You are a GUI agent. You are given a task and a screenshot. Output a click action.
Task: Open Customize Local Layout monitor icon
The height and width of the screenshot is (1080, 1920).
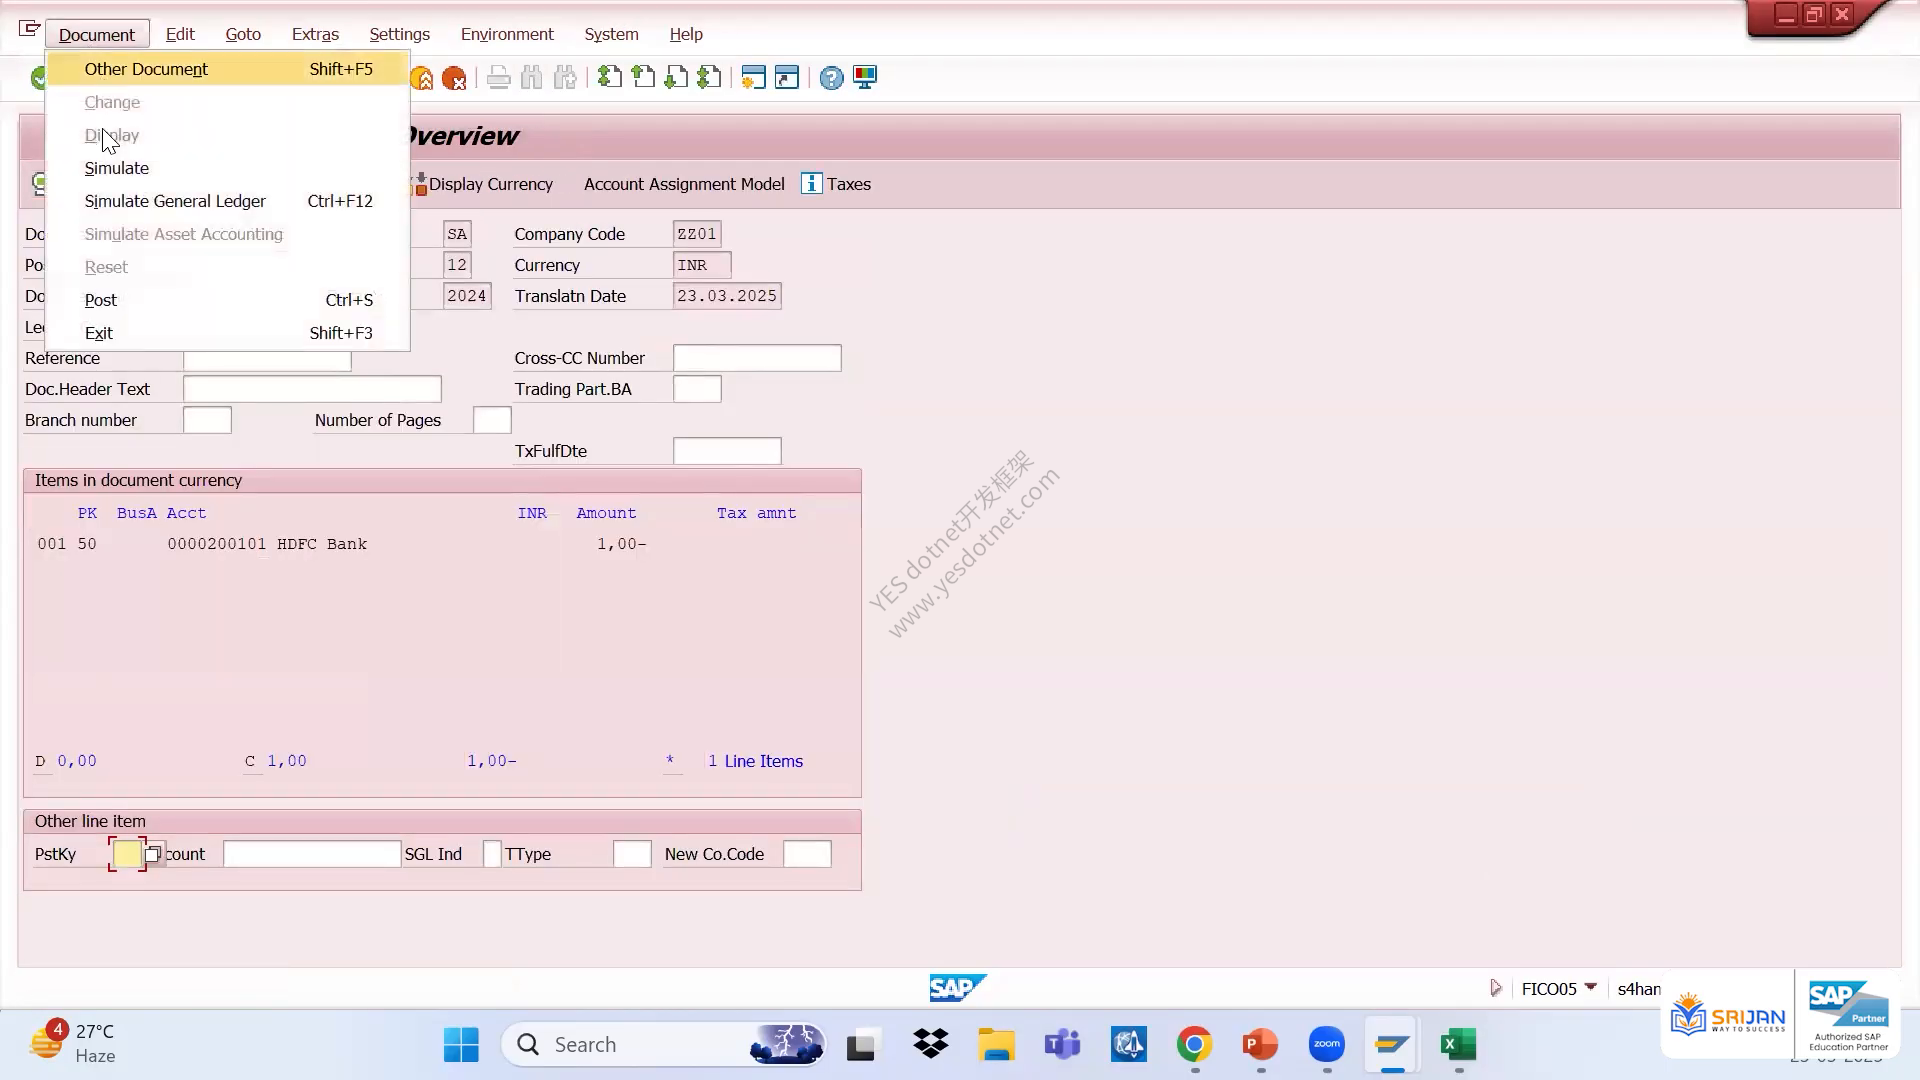coord(865,77)
